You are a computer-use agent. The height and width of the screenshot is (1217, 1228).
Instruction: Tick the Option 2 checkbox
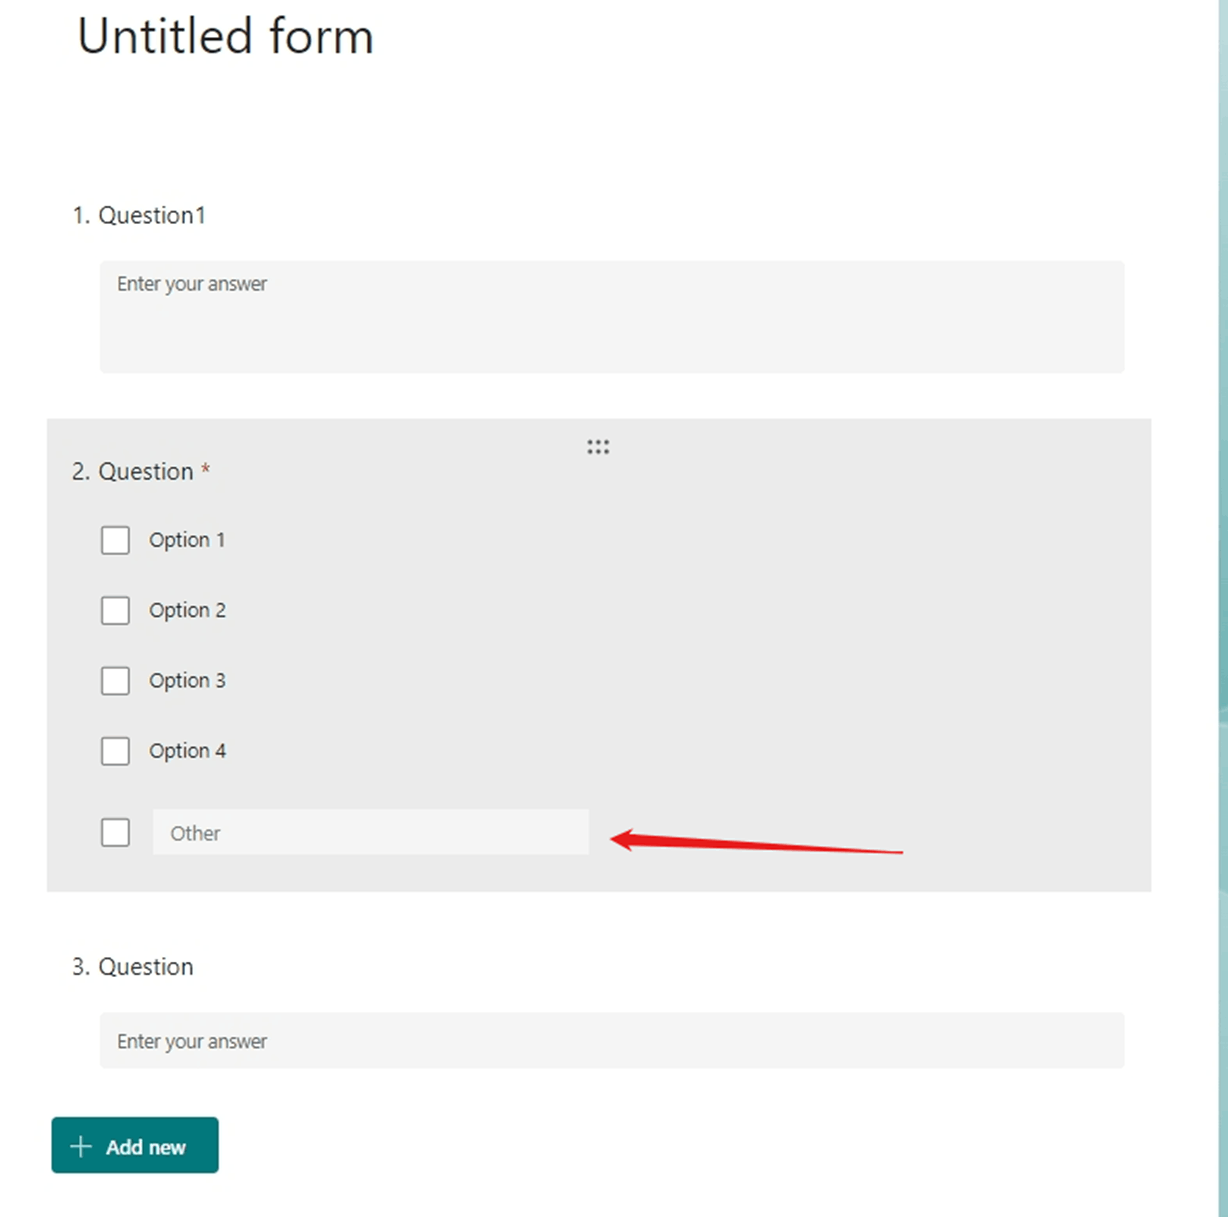pos(115,610)
